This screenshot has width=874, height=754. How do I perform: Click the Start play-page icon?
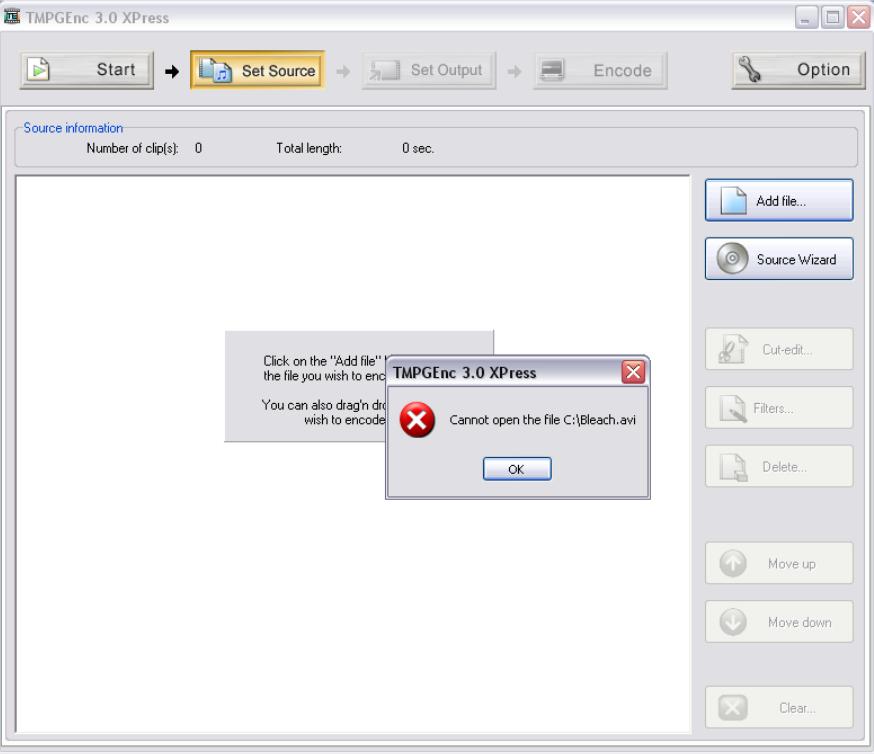pyautogui.click(x=38, y=70)
